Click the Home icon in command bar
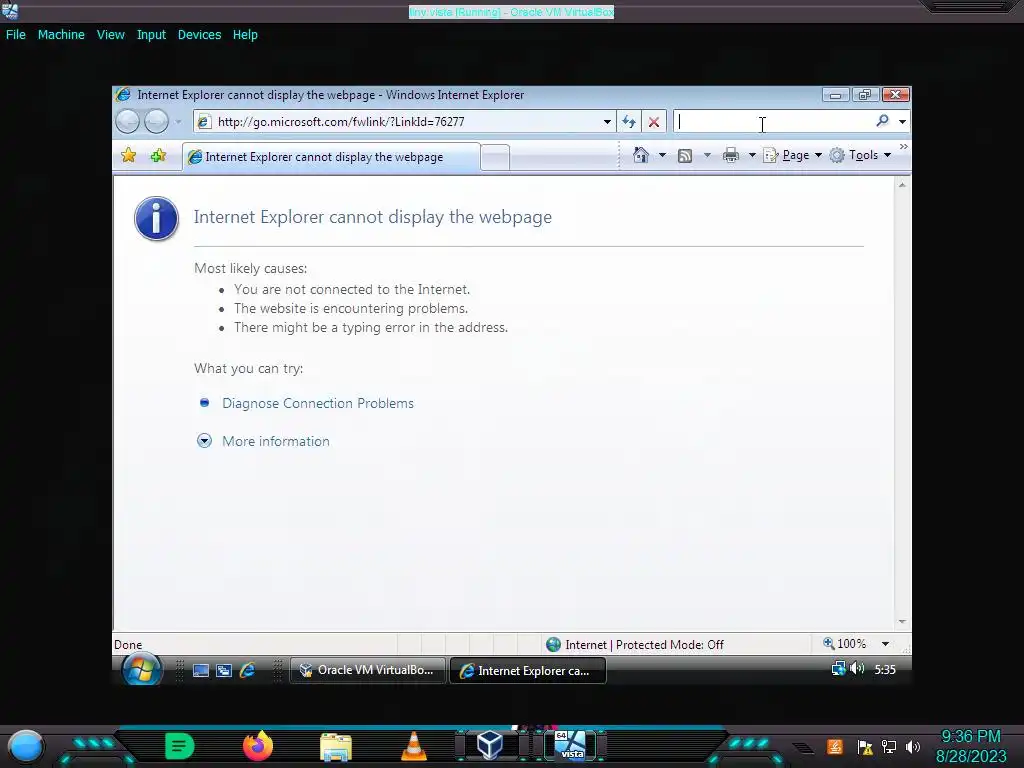1024x768 pixels. point(641,155)
